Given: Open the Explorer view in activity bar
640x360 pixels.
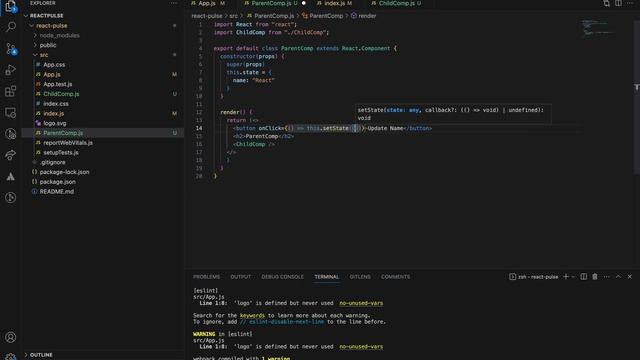Looking at the screenshot, I should tap(11, 6).
